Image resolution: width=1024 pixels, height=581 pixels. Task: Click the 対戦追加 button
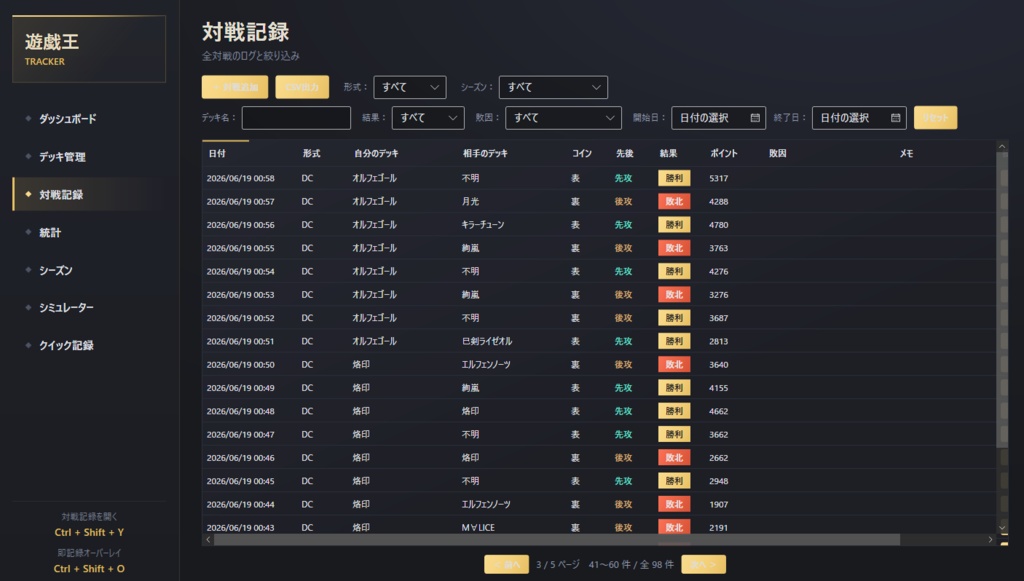point(235,87)
